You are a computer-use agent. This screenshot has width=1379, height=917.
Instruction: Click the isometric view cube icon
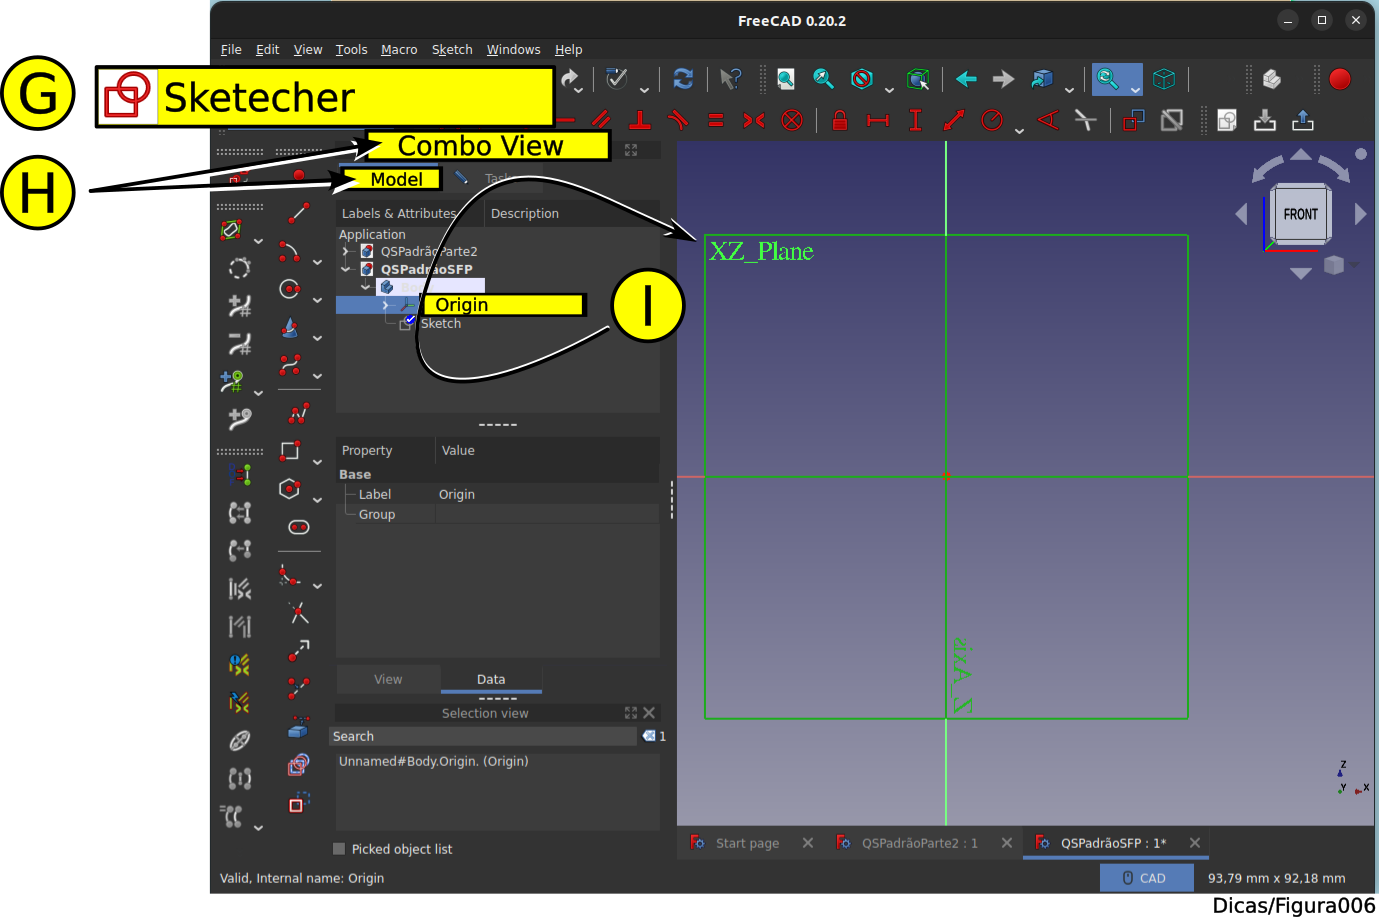(1164, 79)
